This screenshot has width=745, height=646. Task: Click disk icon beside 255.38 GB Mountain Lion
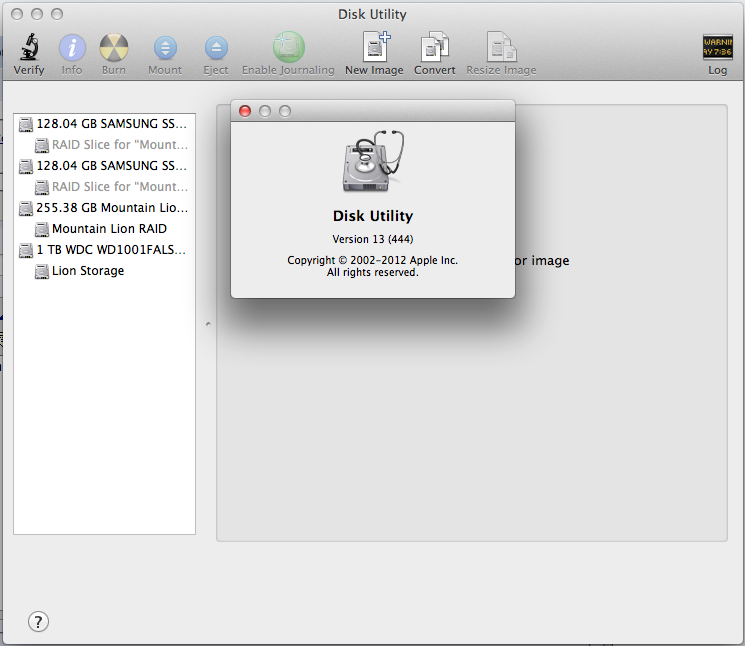(x=26, y=208)
